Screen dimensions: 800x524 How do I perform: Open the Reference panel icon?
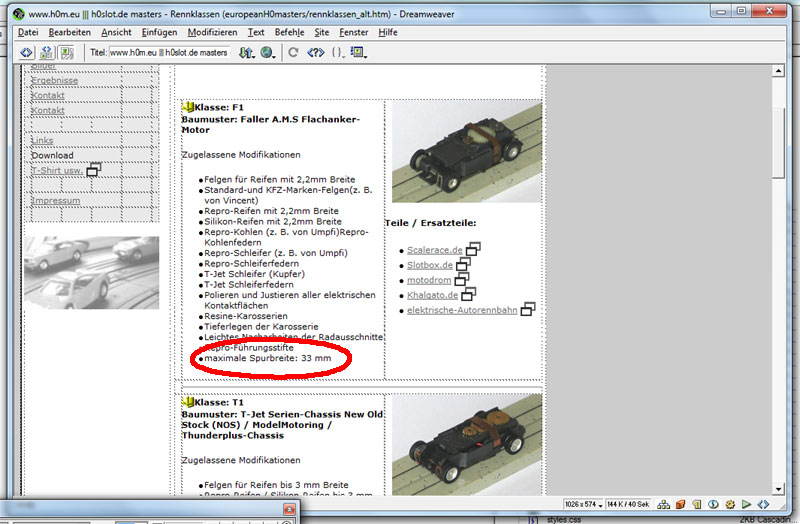tap(316, 52)
